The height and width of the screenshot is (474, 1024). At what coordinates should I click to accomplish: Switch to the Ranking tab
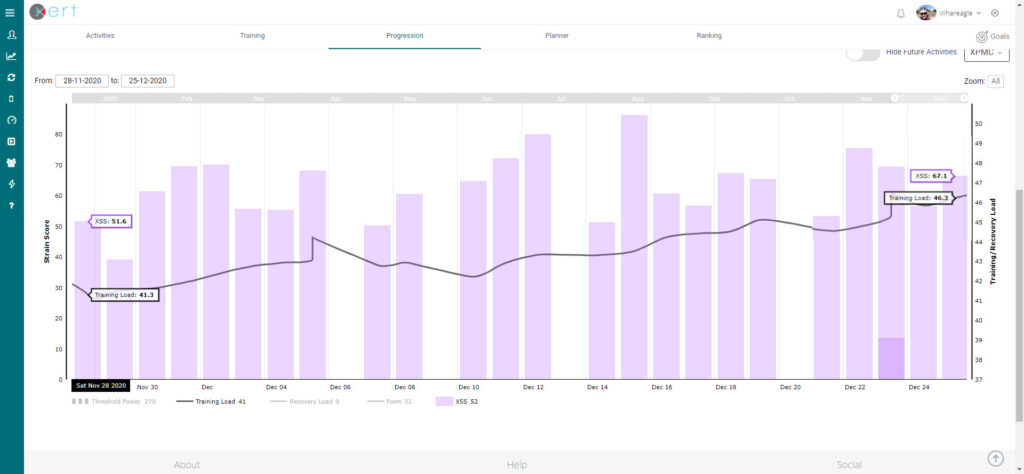pos(709,36)
